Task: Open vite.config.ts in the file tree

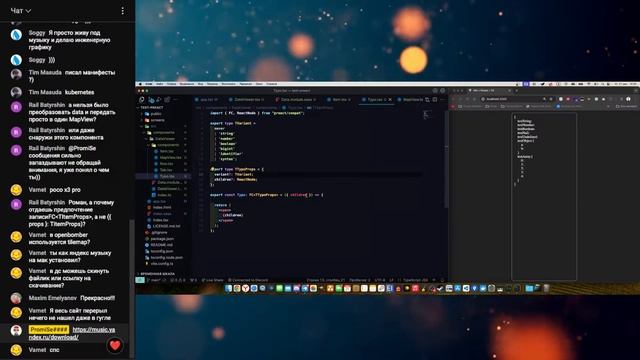Action: [x=162, y=264]
